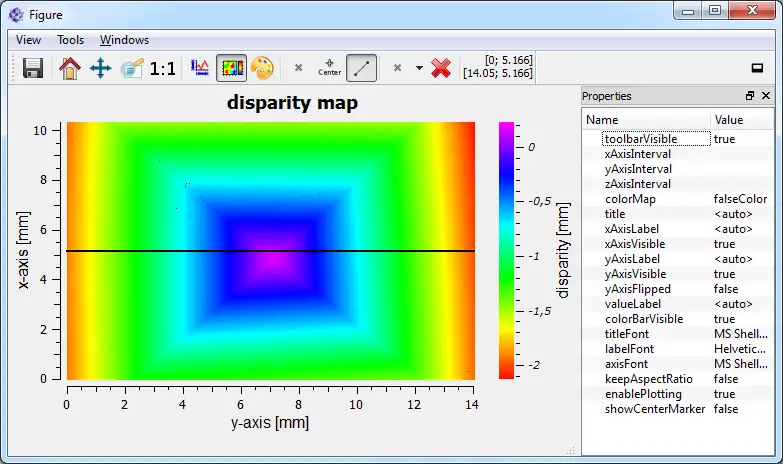This screenshot has height=464, width=783.
Task: Toggle the yAxisFlipped false value
Action: [726, 289]
